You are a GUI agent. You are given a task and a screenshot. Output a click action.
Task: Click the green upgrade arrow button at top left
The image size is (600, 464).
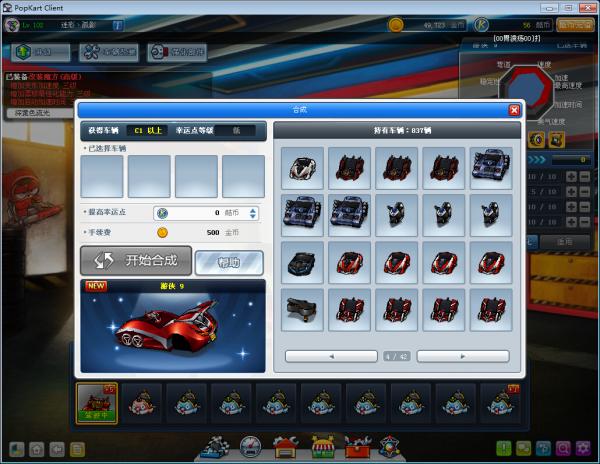(x=41, y=52)
